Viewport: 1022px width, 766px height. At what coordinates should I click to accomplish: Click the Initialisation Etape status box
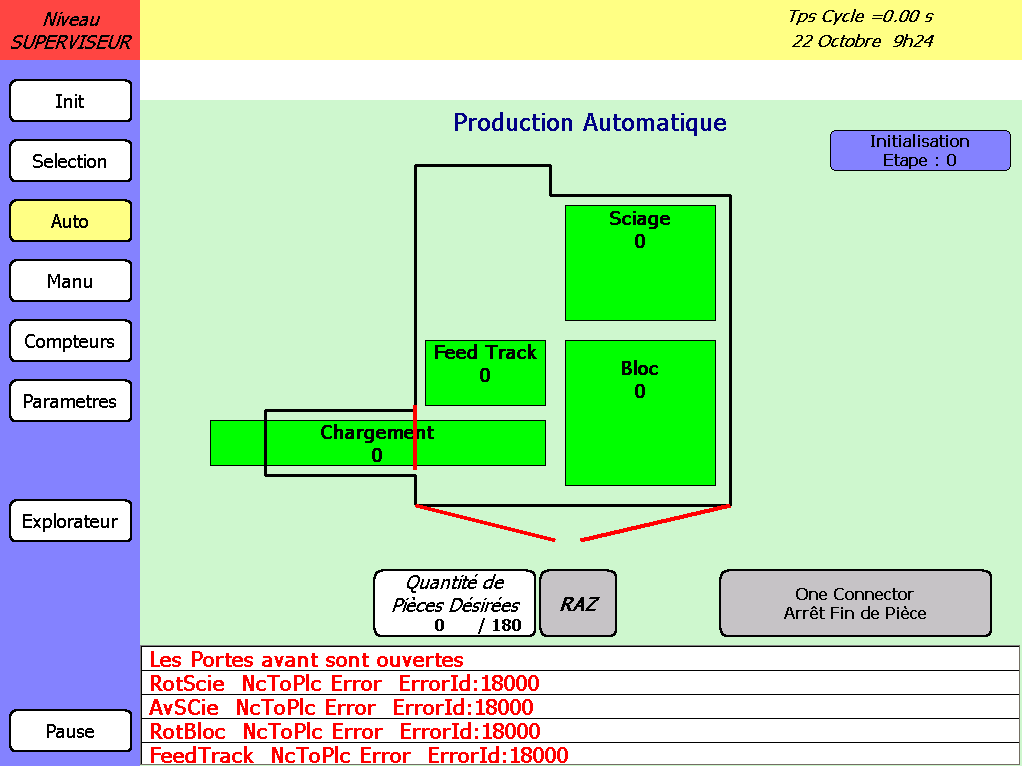point(920,151)
